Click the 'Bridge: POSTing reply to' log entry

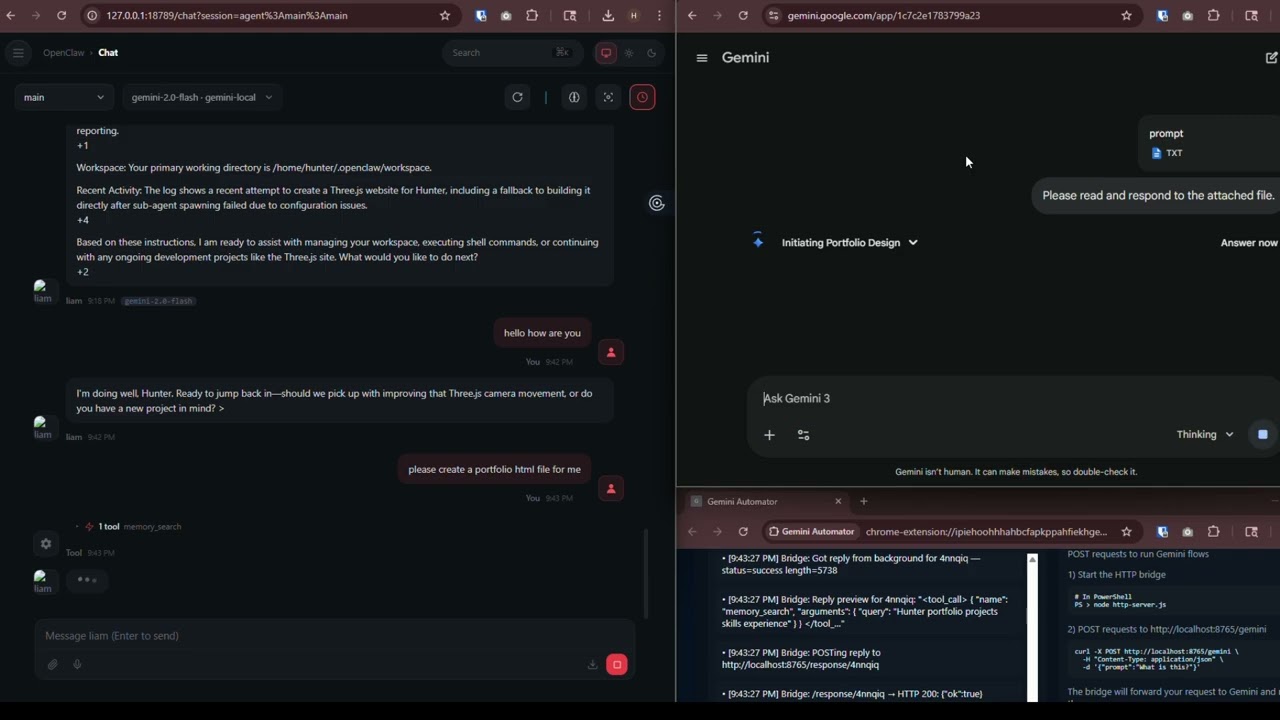coord(867,659)
